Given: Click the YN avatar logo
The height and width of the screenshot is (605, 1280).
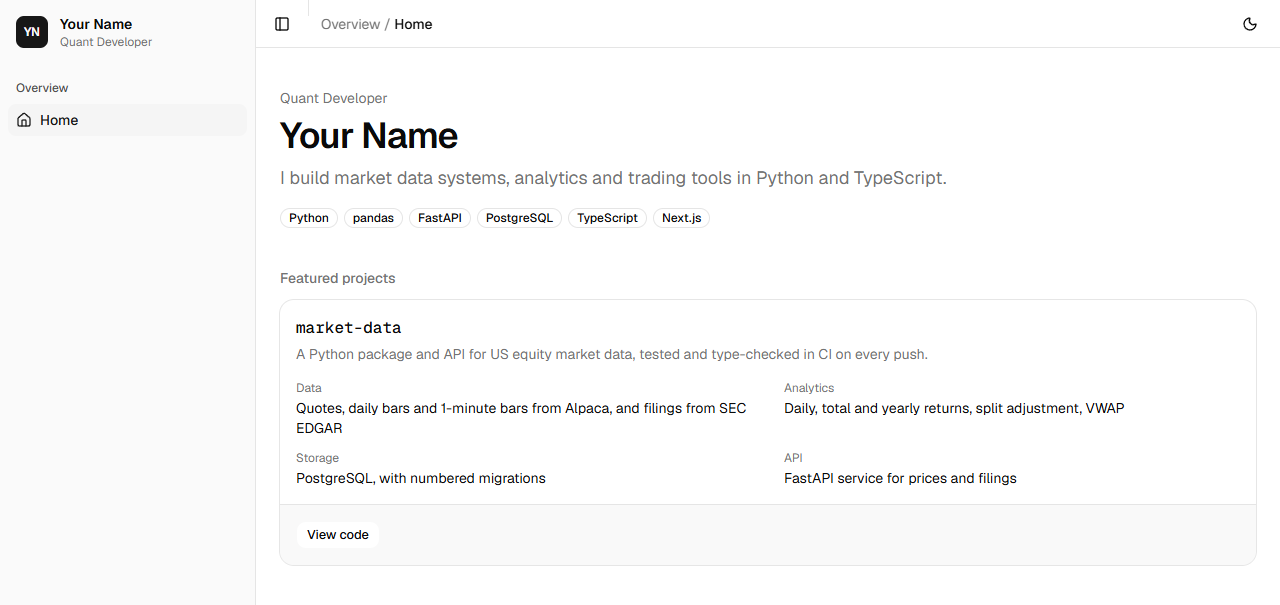Looking at the screenshot, I should 32,32.
